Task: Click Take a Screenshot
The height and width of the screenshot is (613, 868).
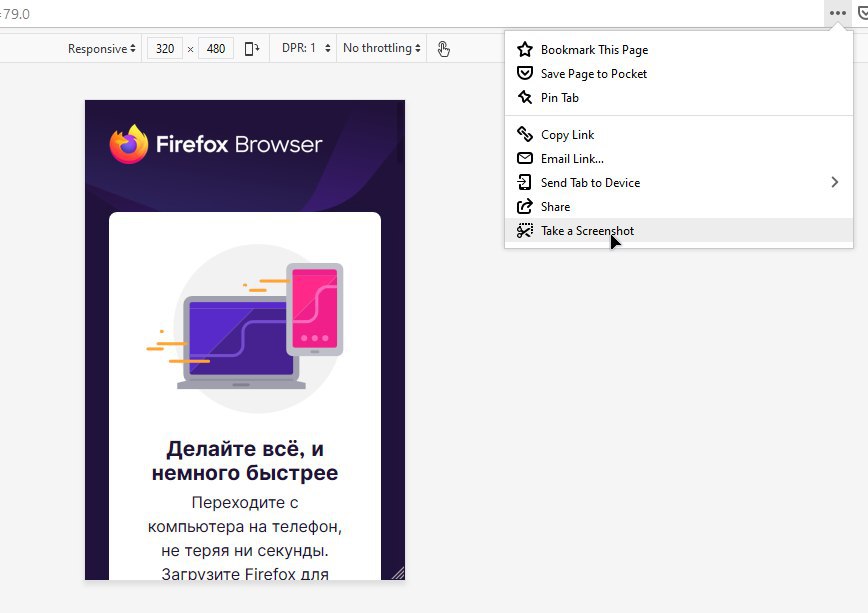Action: [679, 230]
